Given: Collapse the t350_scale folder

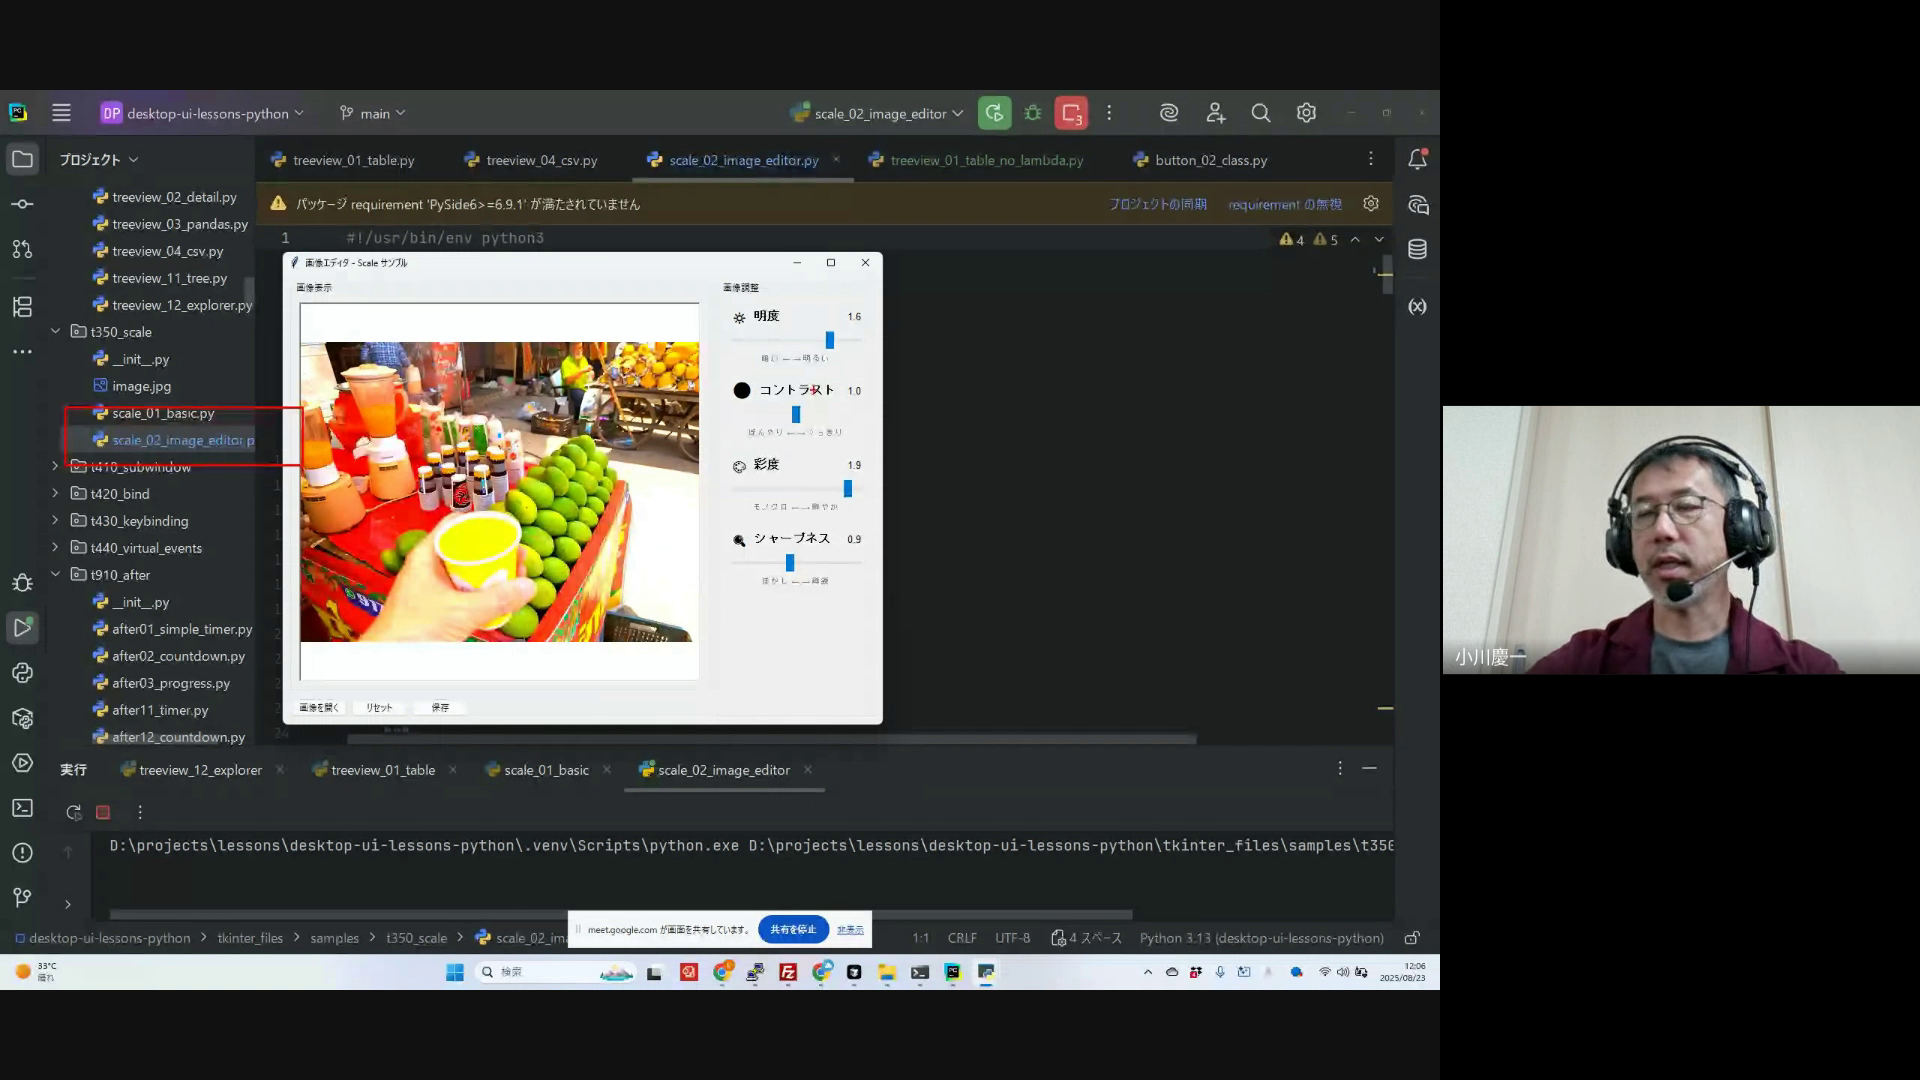Looking at the screenshot, I should 55,331.
